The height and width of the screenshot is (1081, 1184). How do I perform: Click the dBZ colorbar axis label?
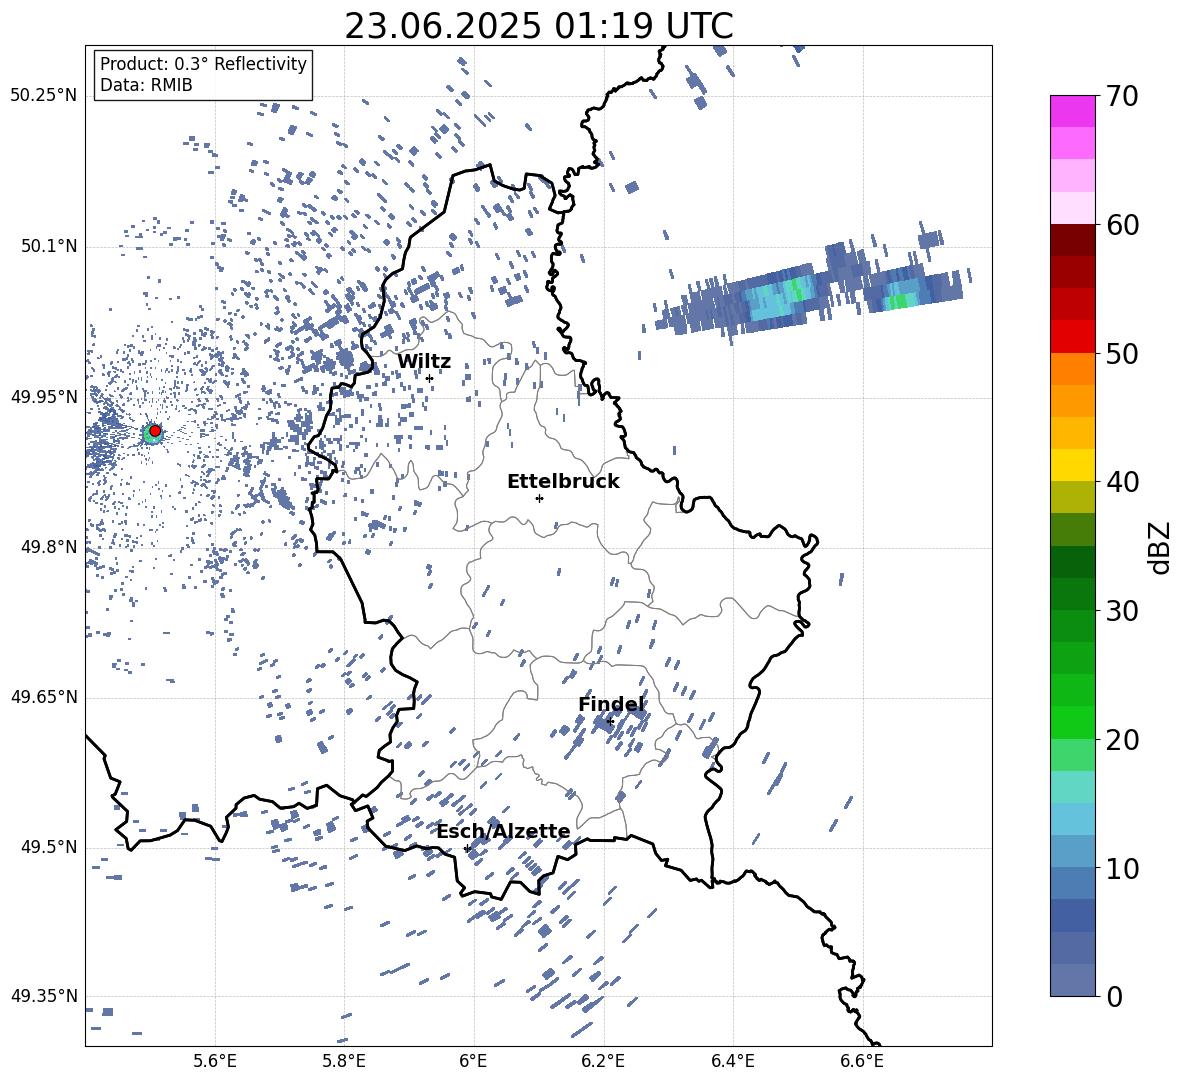[1161, 547]
